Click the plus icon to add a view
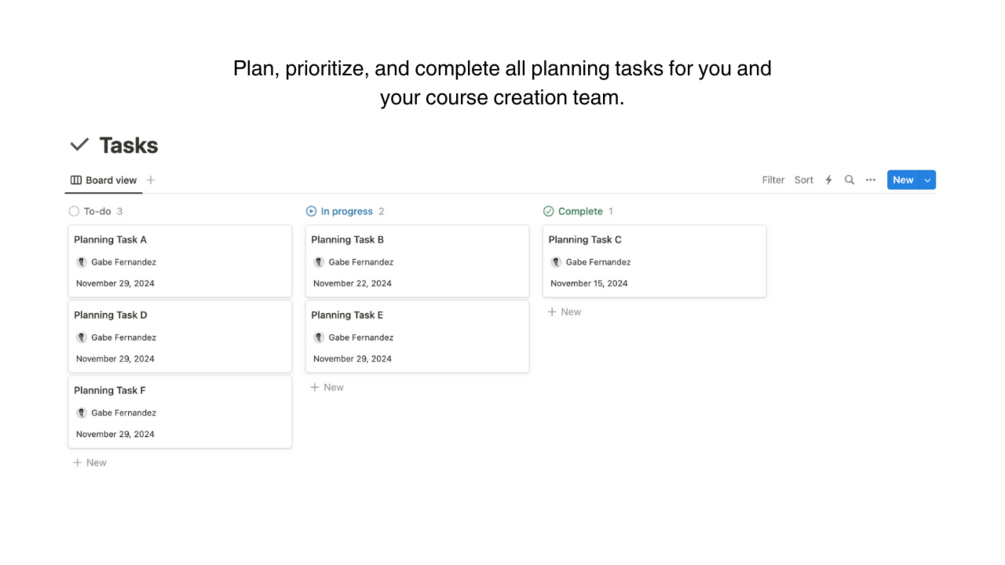Image resolution: width=1005 pixels, height=565 pixels. (x=151, y=180)
